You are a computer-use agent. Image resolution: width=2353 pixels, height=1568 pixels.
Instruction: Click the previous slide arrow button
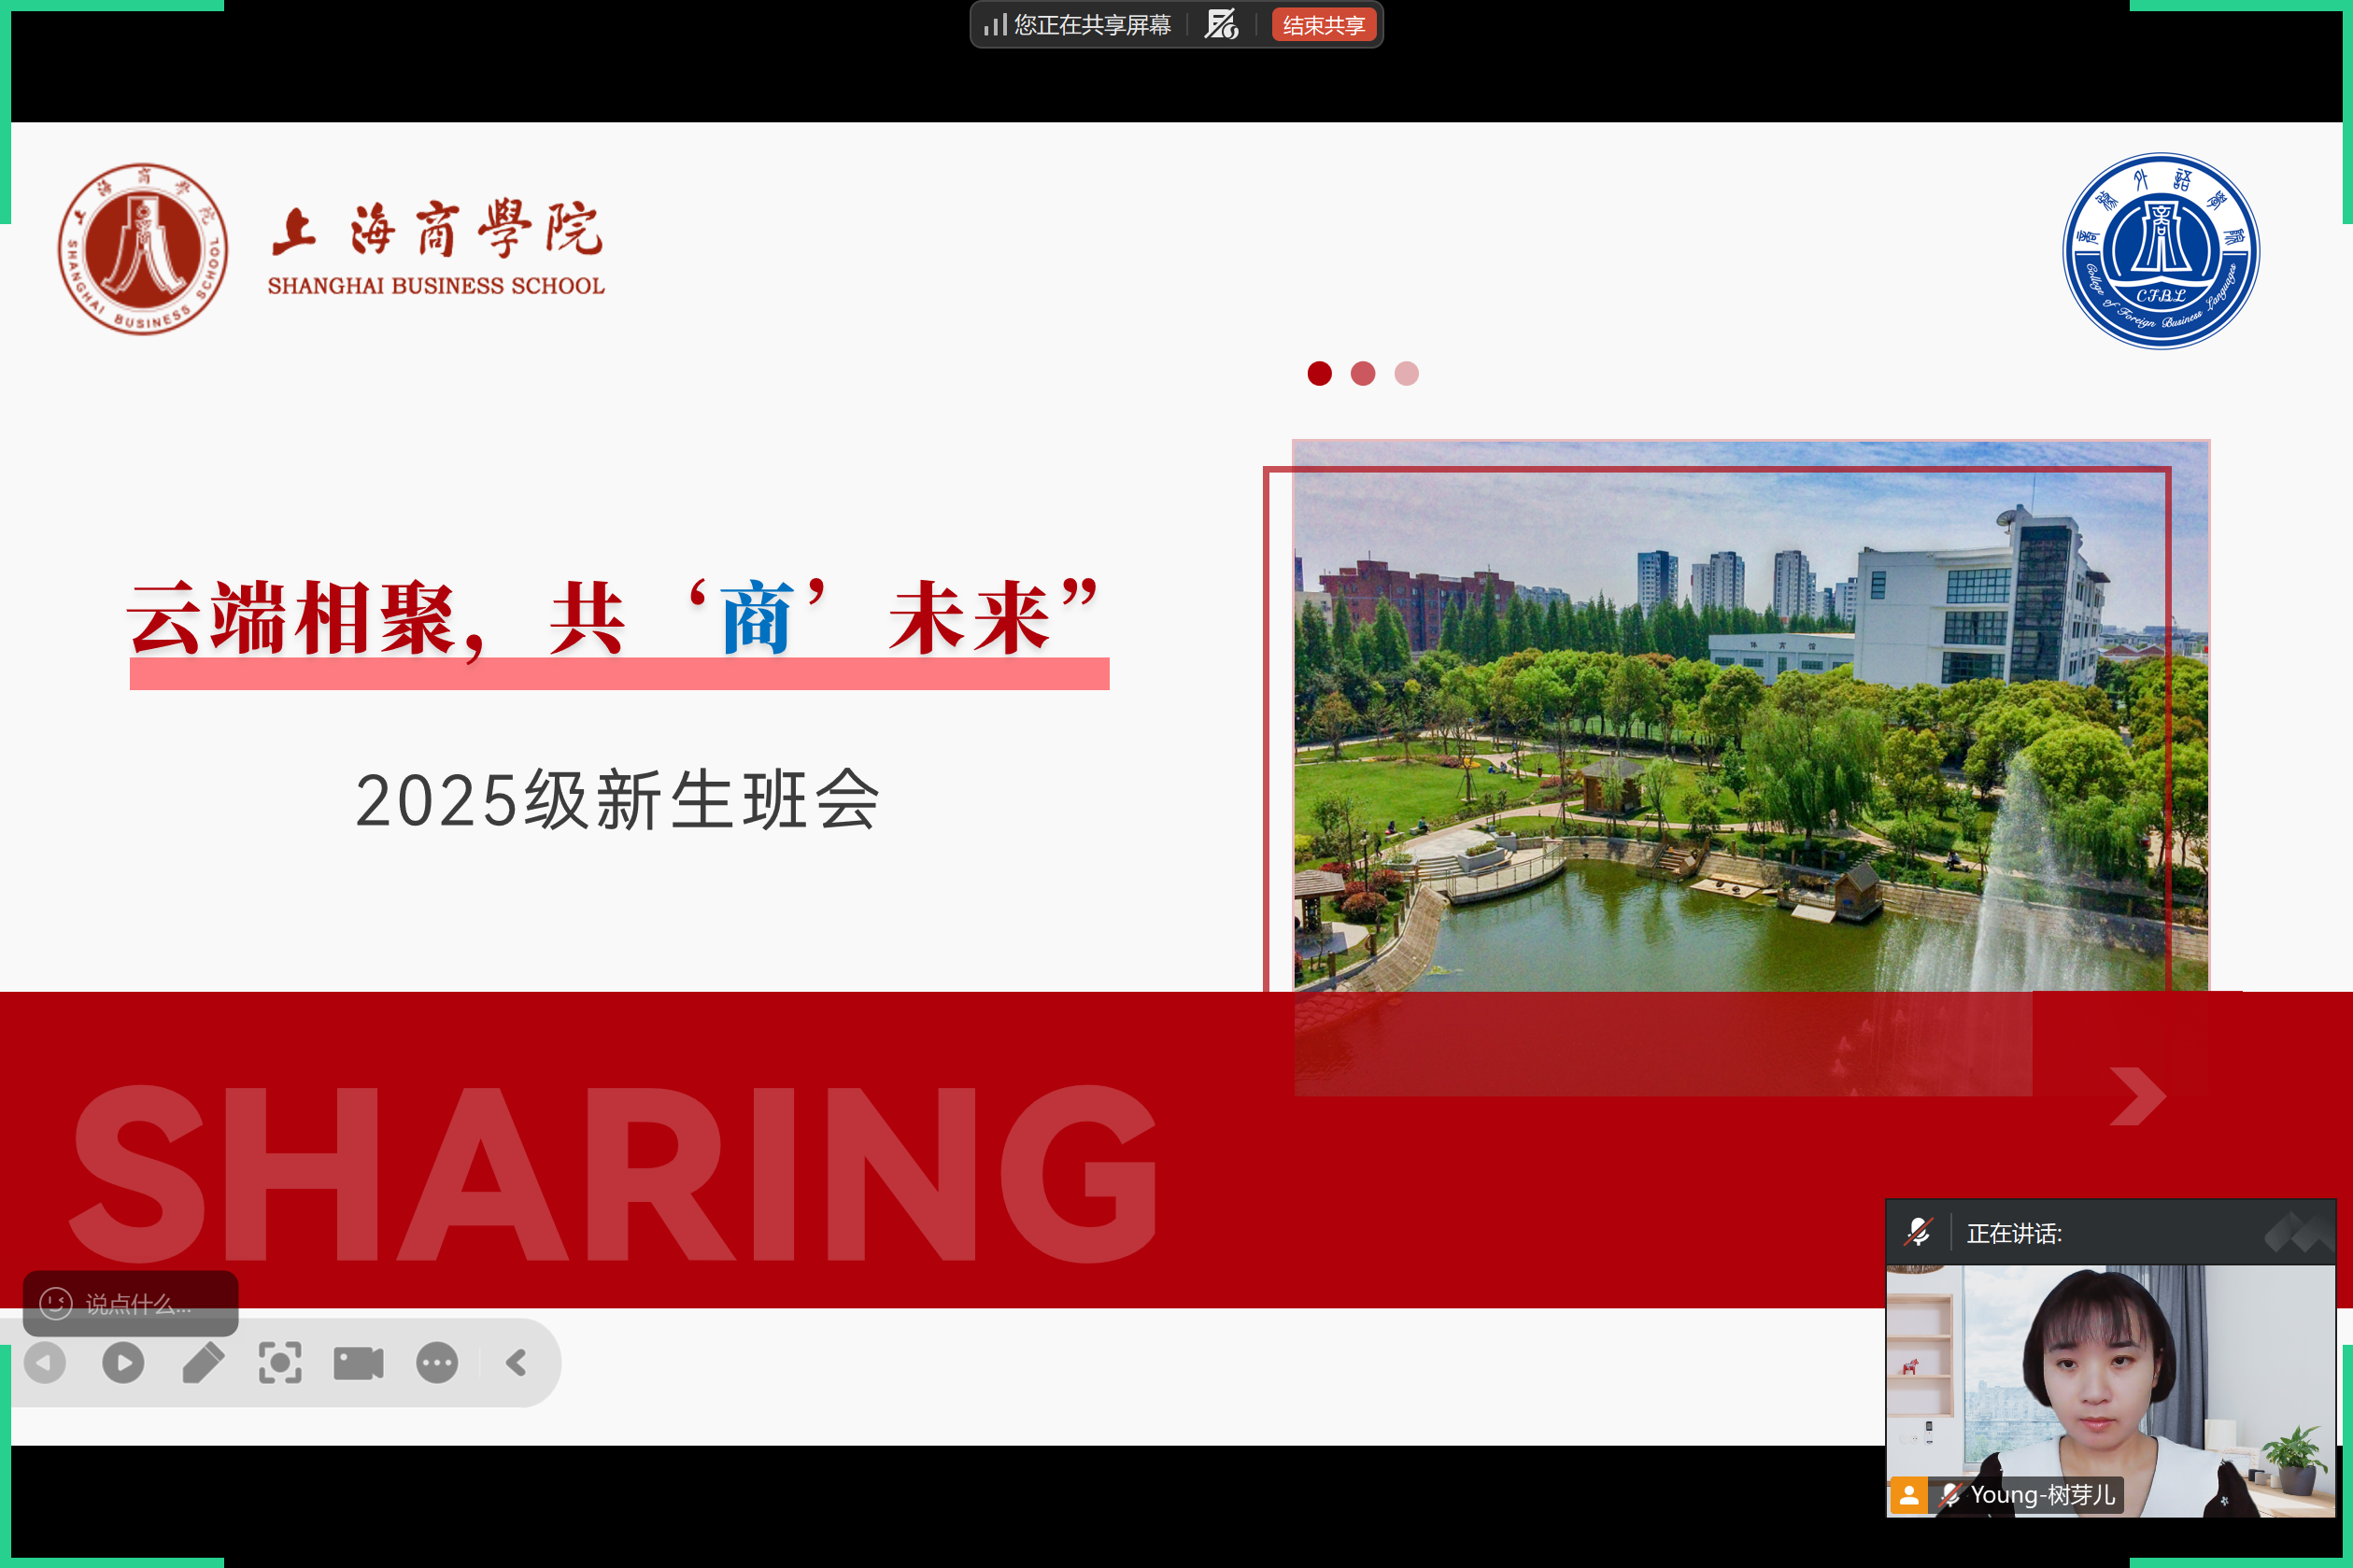tap(44, 1361)
